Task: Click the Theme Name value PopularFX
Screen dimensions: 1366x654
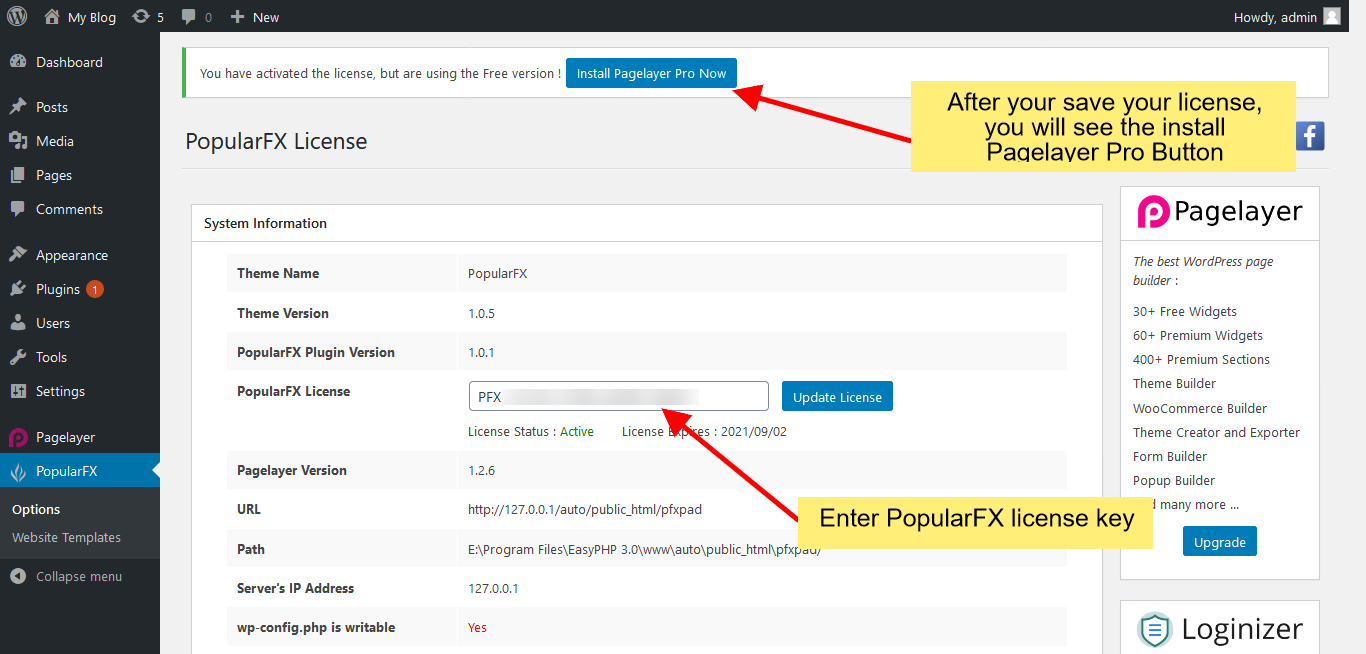Action: 497,273
